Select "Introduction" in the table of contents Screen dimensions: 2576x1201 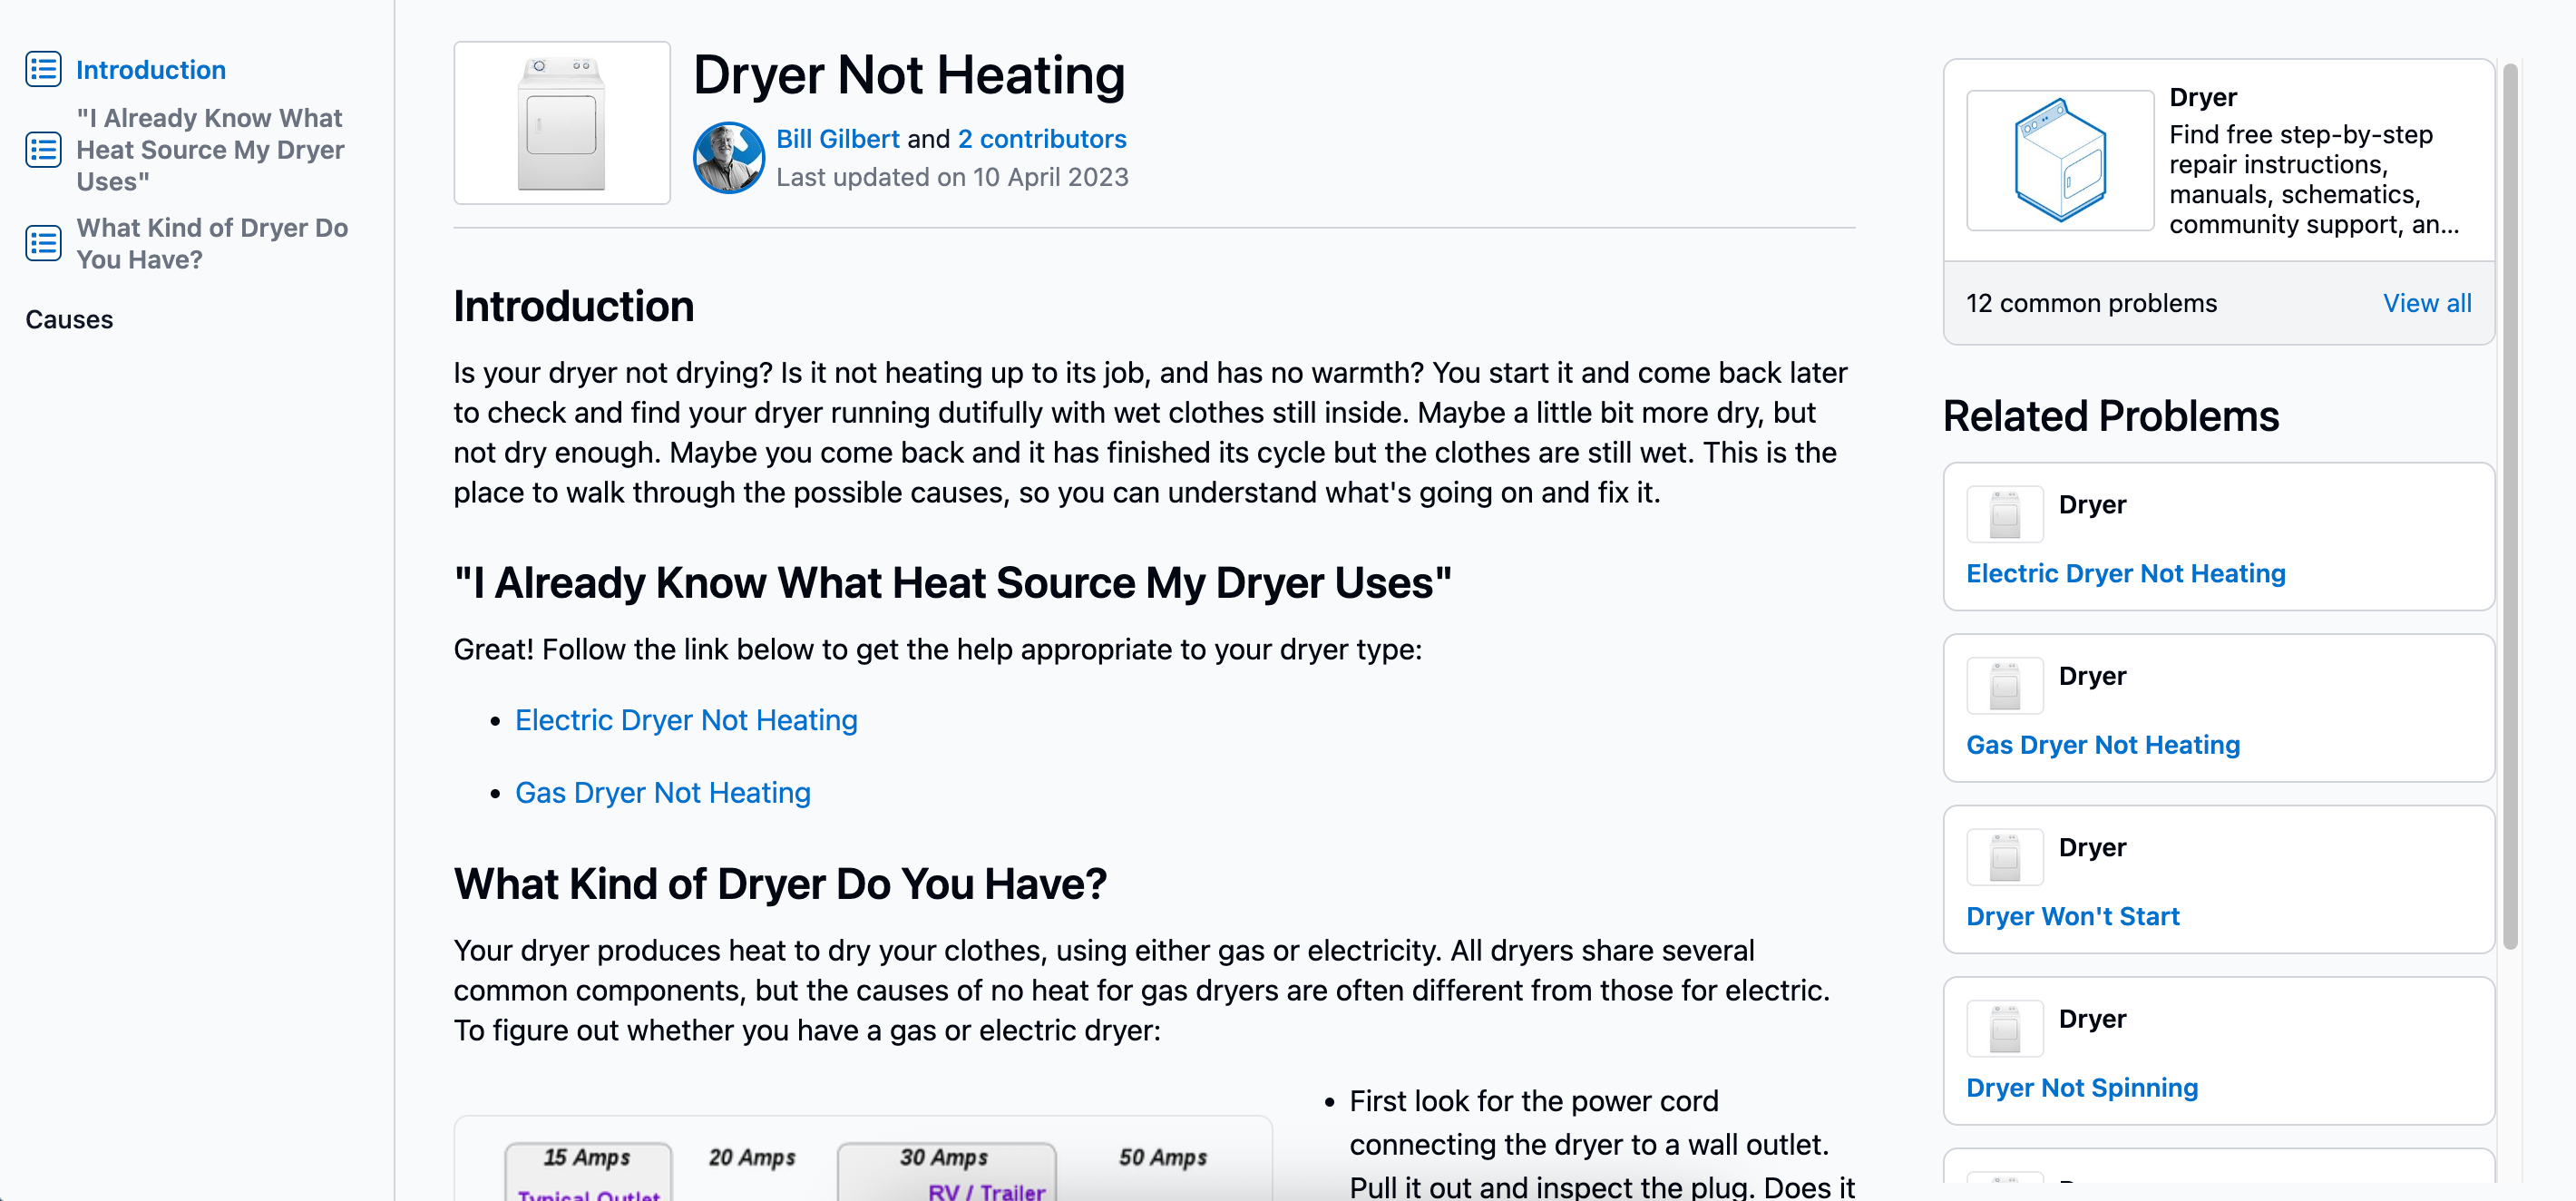151,69
